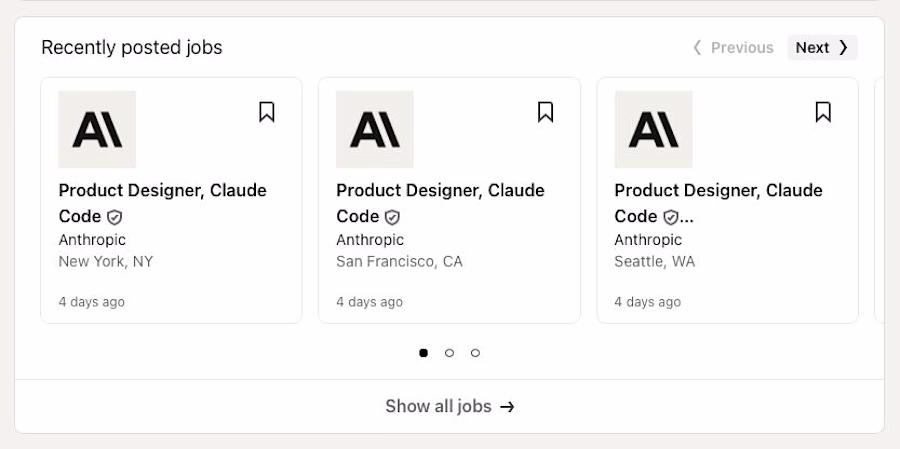
Task: Switch to the third carousel page dot
Action: [475, 353]
